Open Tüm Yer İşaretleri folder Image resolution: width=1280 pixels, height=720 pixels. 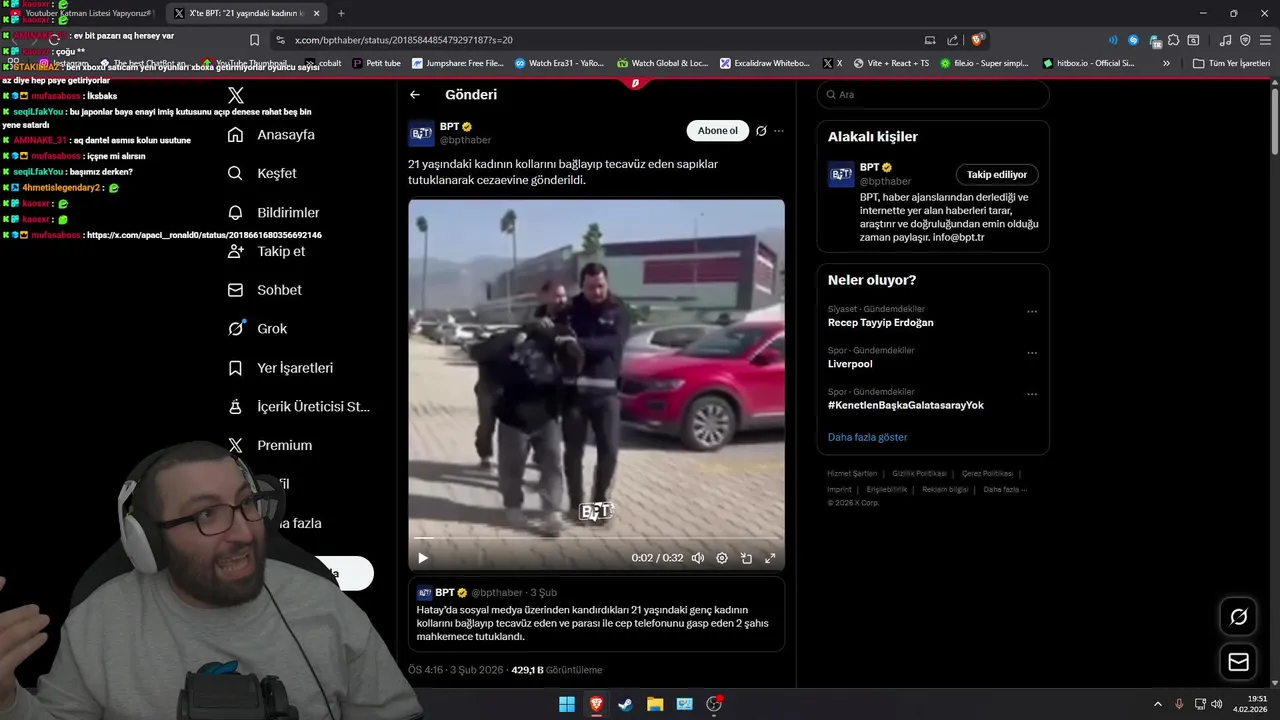coord(1232,63)
